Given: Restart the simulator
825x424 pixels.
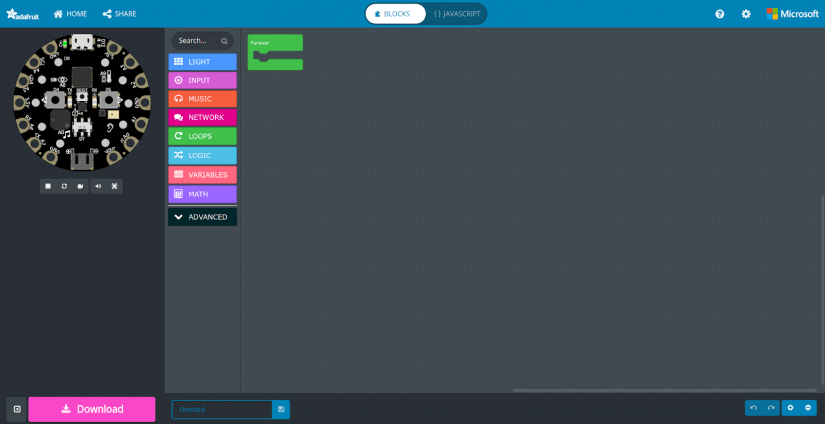Looking at the screenshot, I should [64, 186].
